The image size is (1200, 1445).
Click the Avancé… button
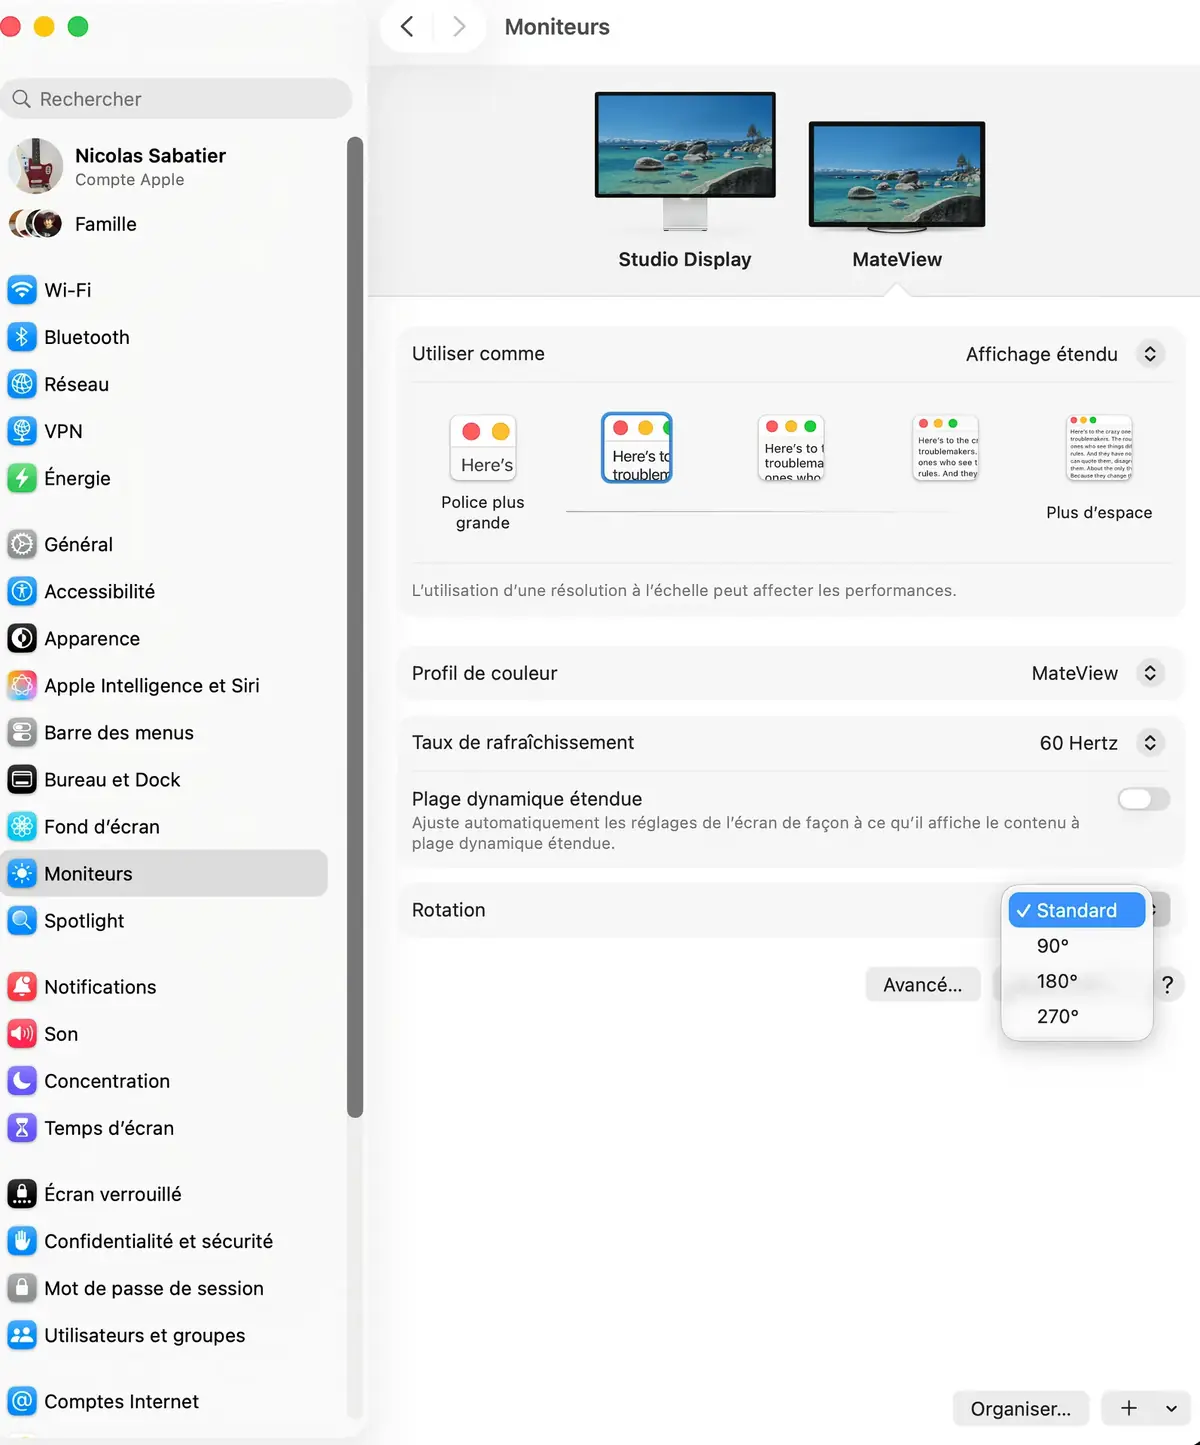click(923, 985)
